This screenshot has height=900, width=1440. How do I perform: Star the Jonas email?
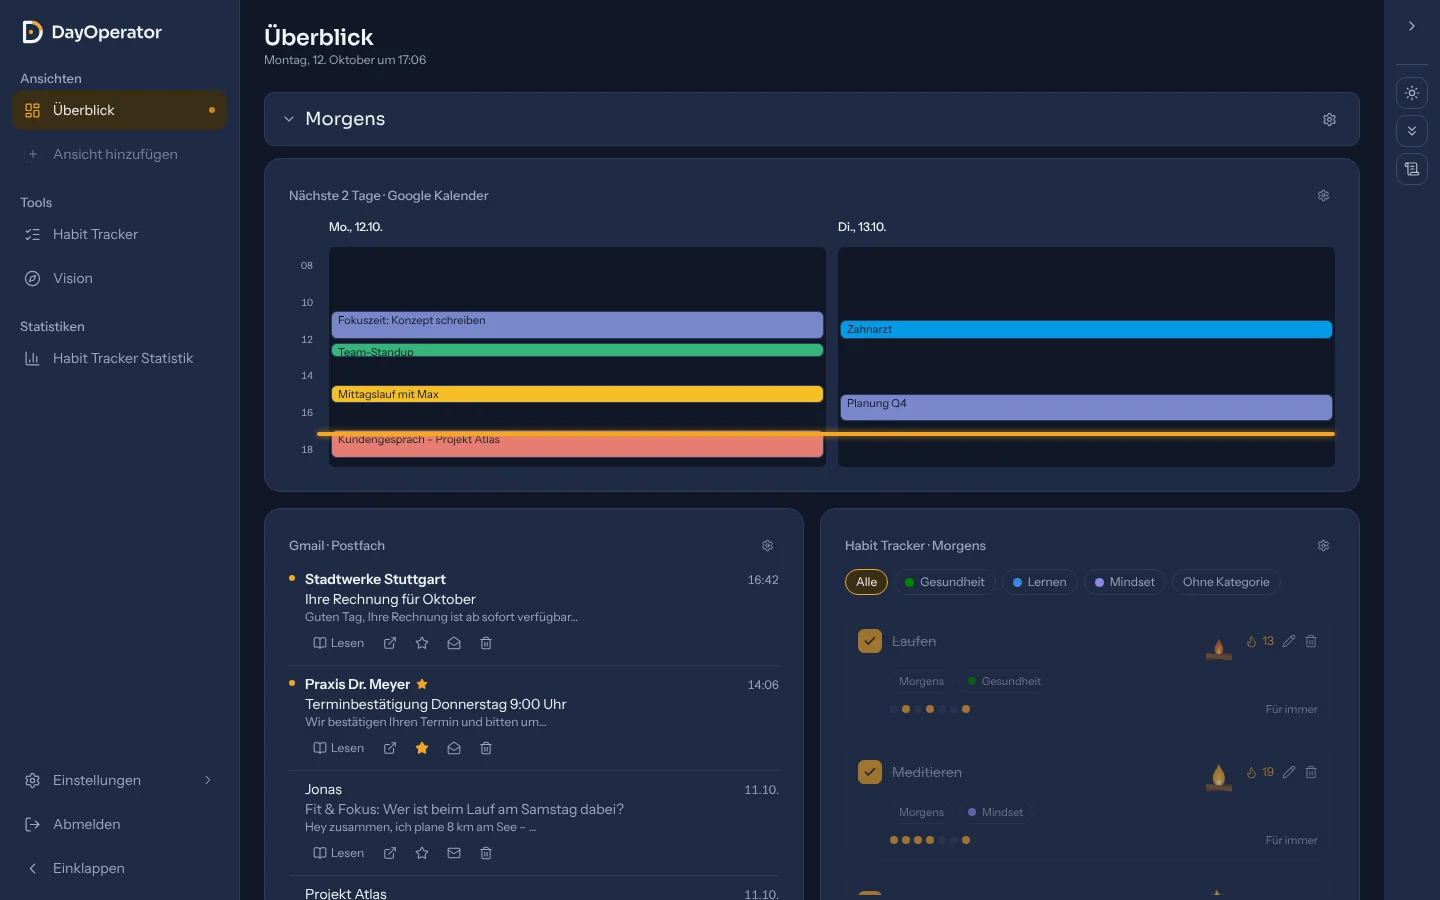pyautogui.click(x=422, y=853)
